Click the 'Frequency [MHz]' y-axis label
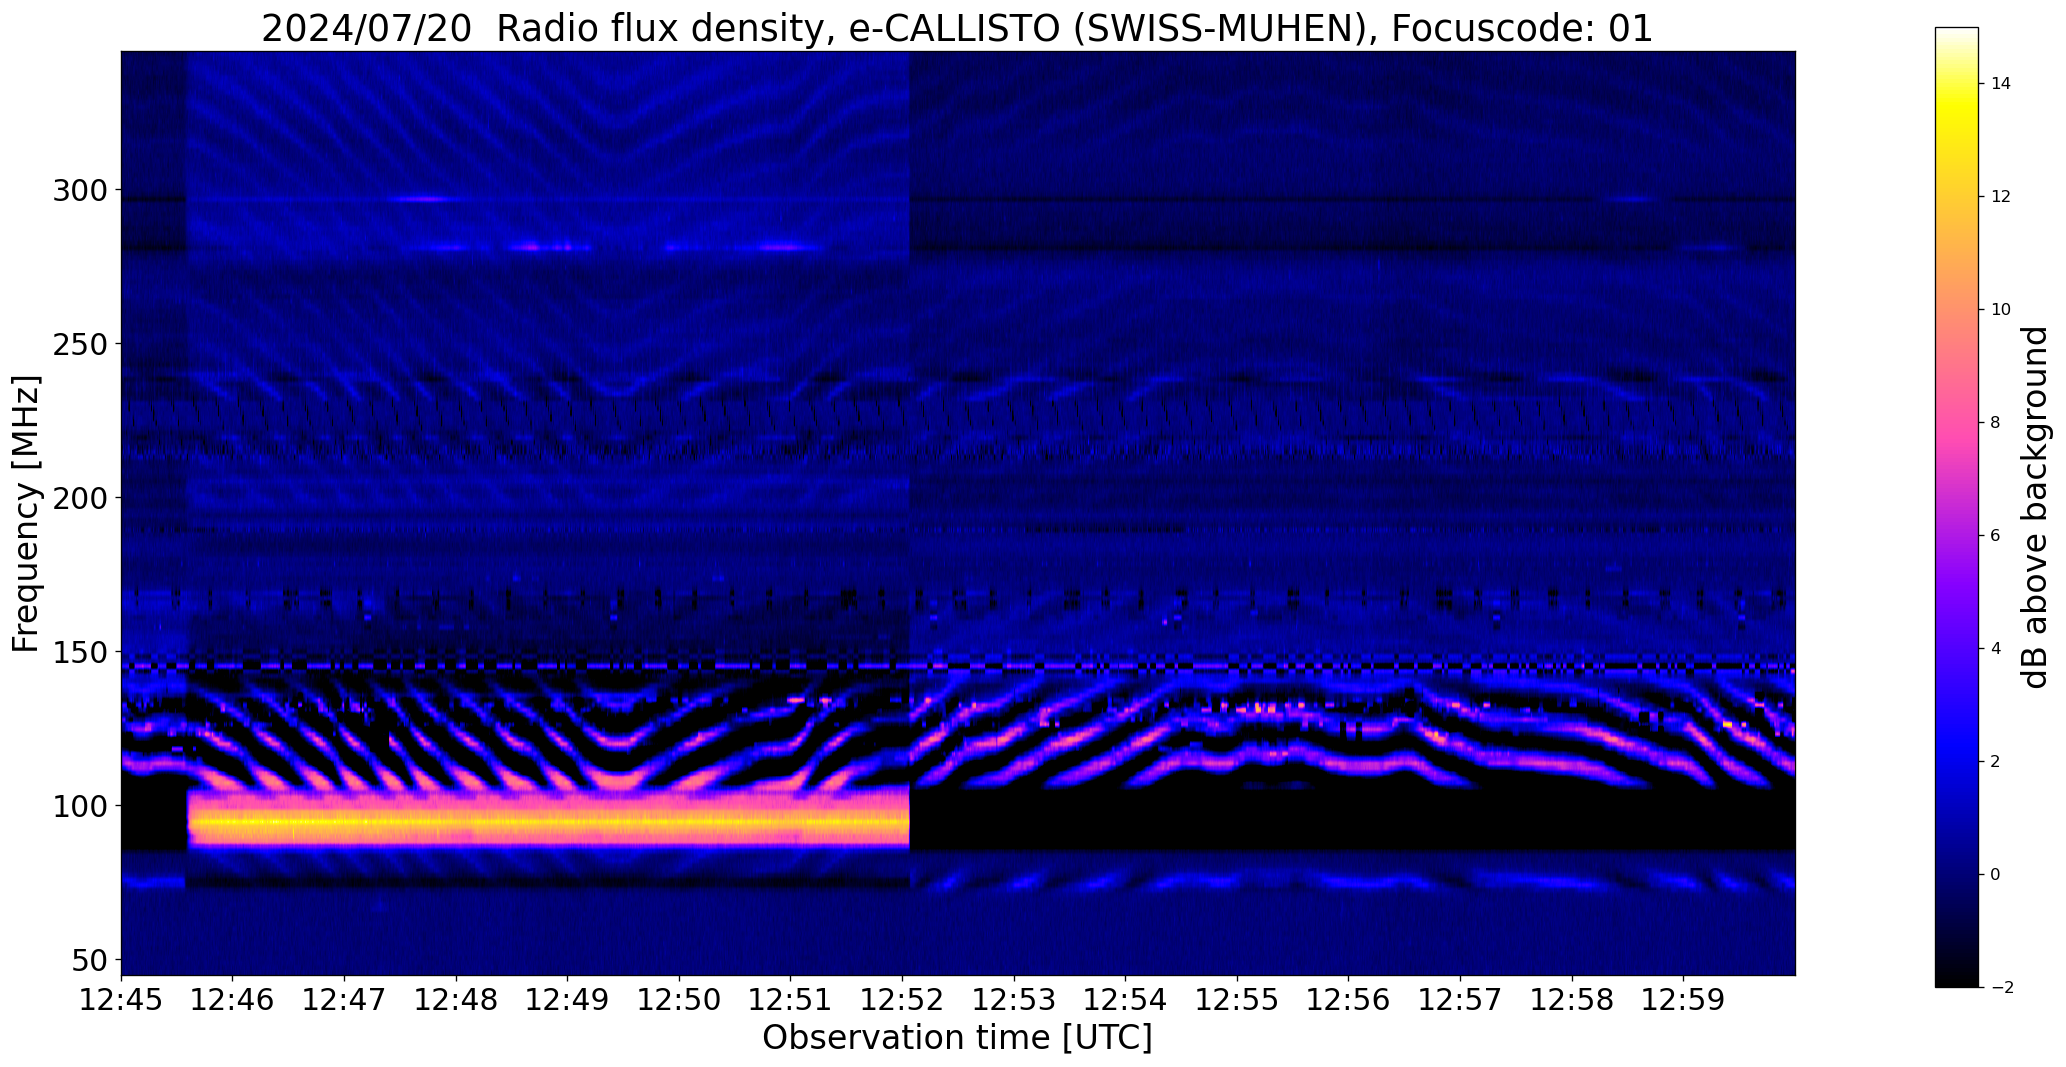Image resolution: width=2066 pixels, height=1067 pixels. click(x=27, y=514)
